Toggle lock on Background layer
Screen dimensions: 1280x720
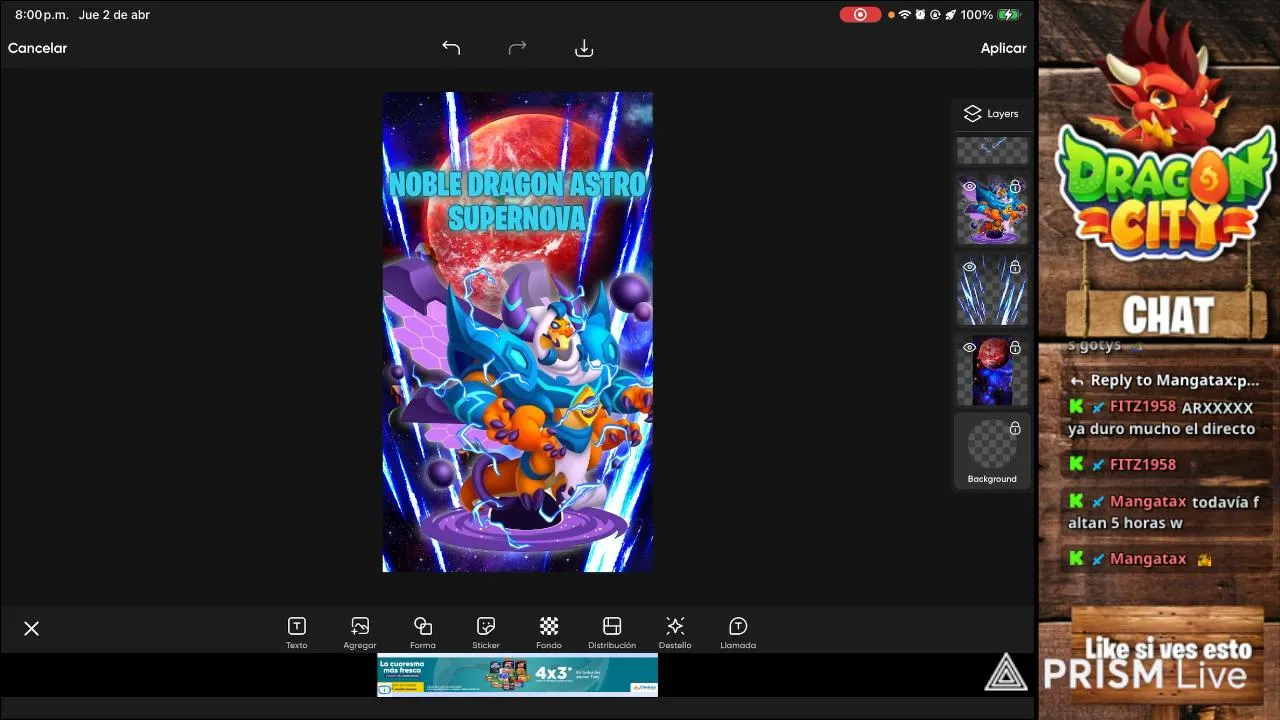tap(1015, 428)
